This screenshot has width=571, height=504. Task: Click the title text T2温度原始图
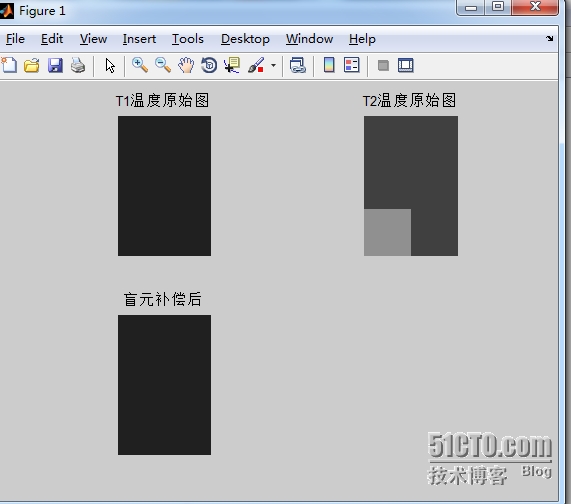(409, 101)
